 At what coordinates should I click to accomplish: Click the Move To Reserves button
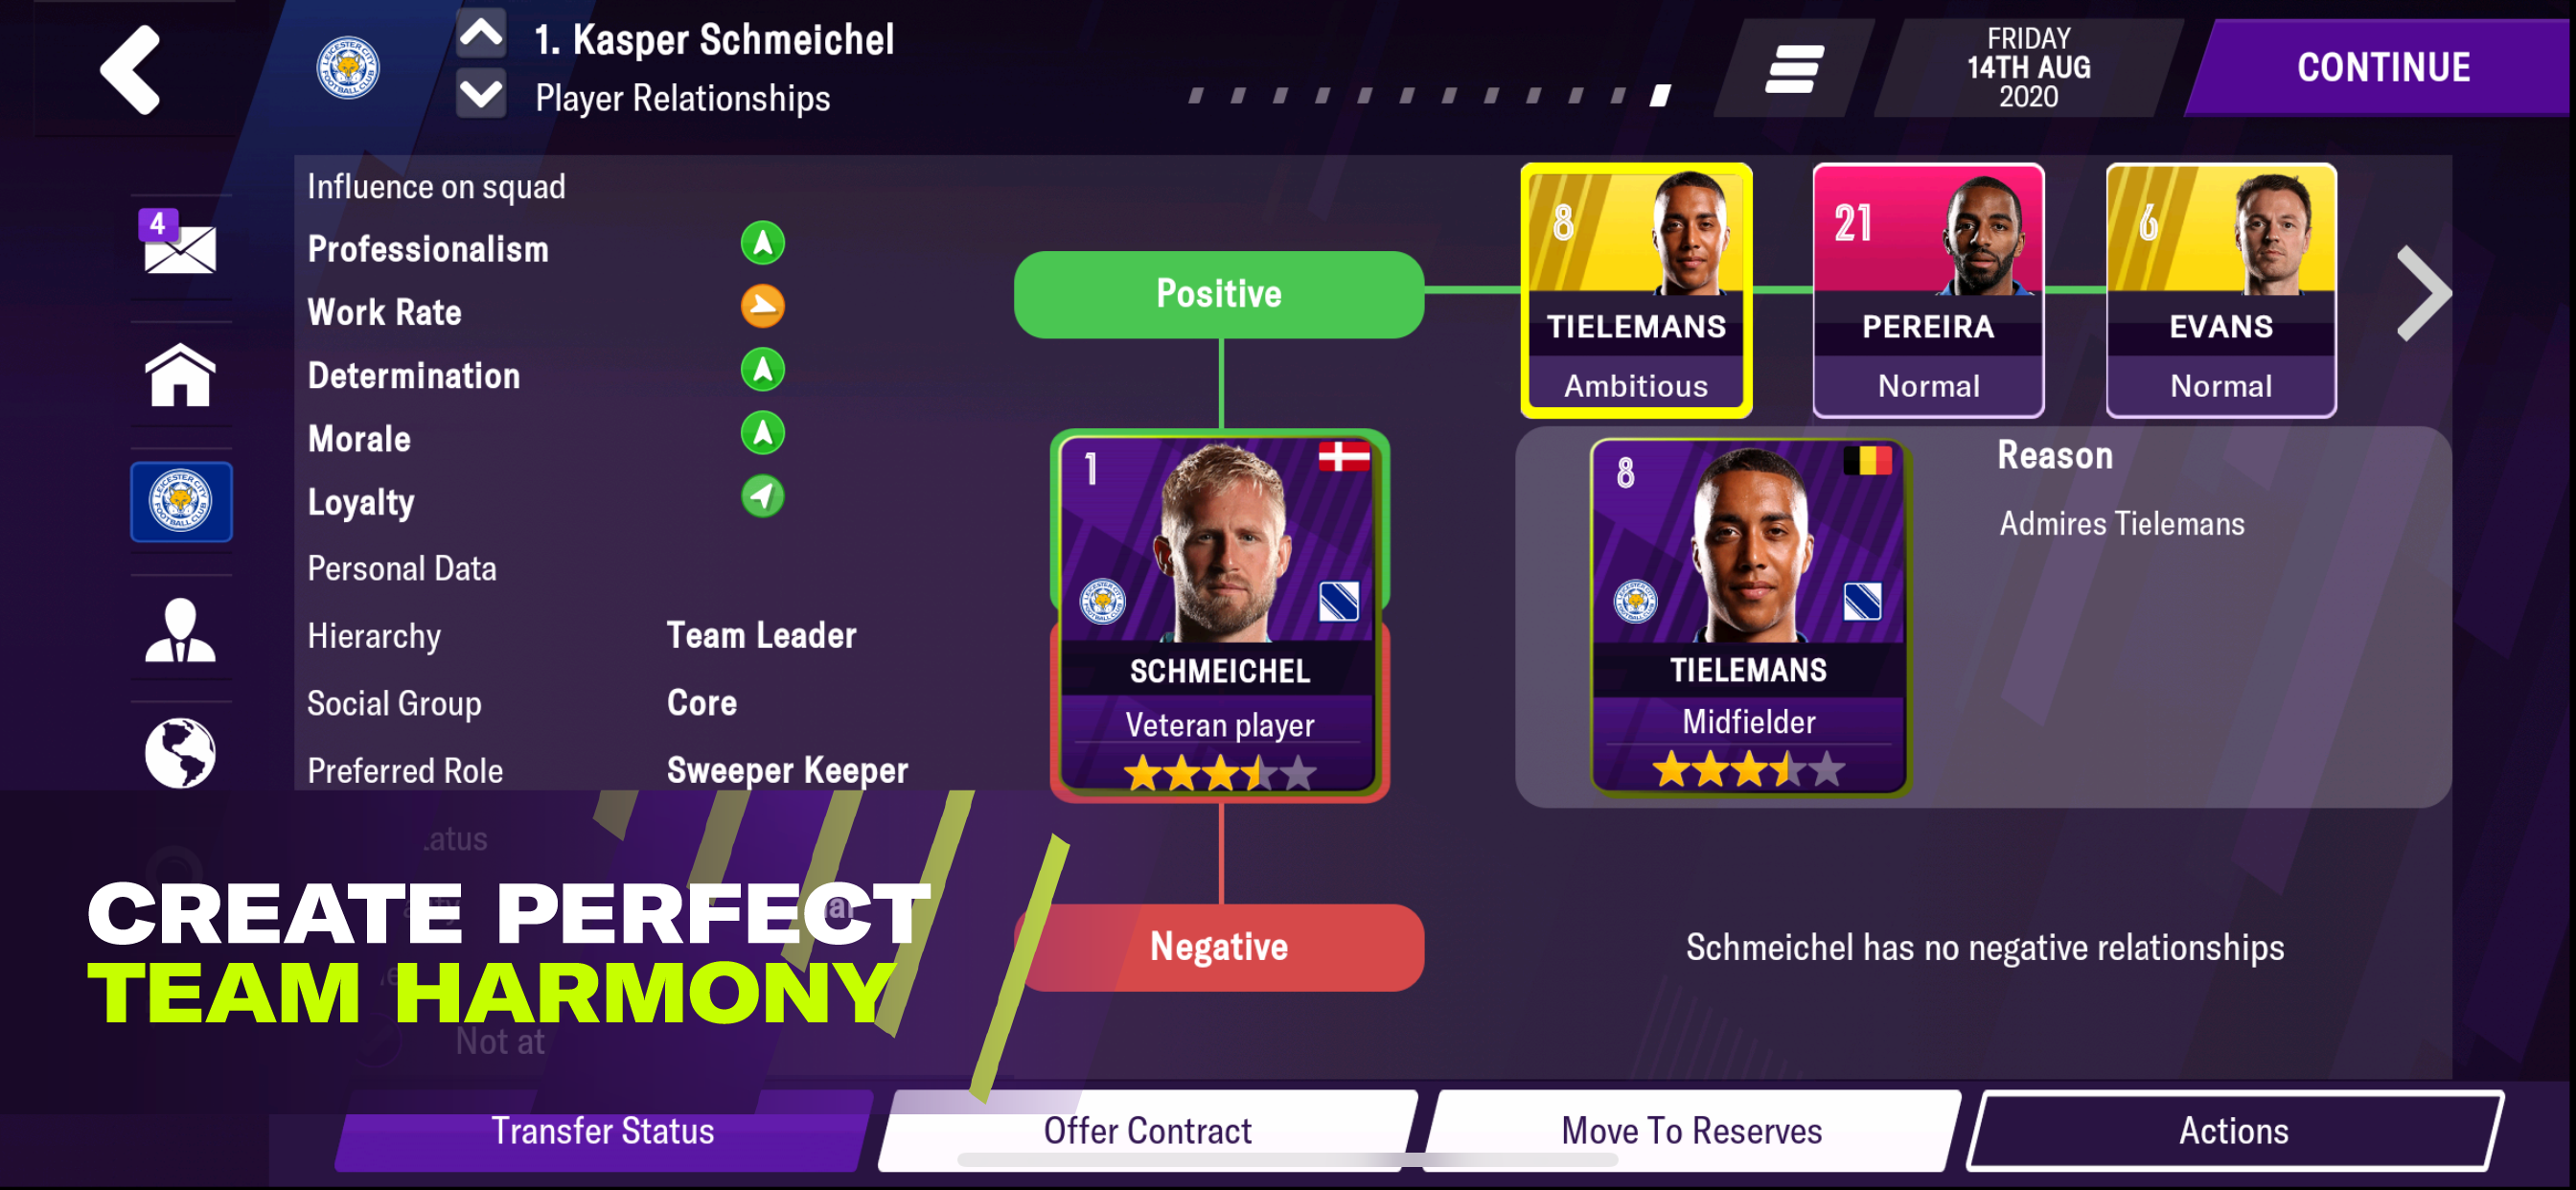[1691, 1131]
